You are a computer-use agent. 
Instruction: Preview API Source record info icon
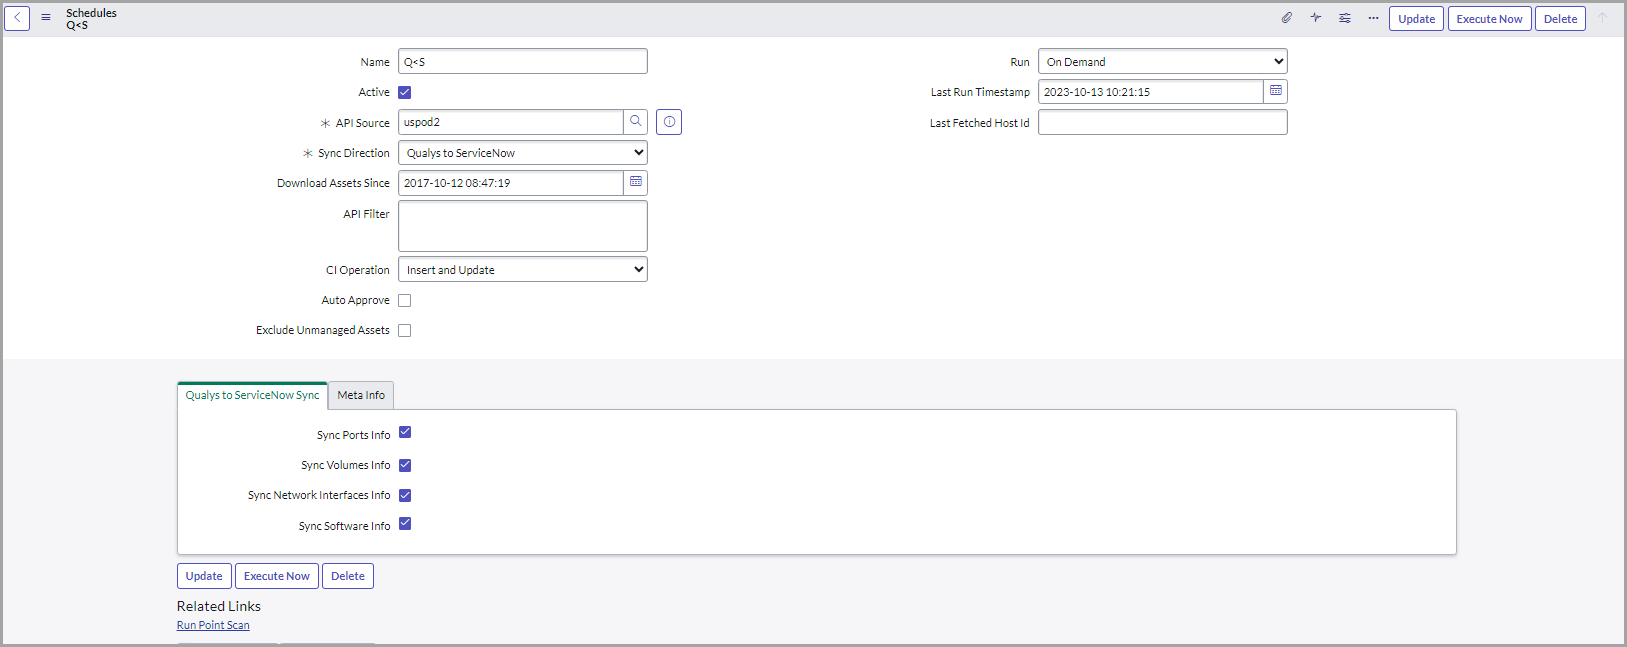(x=669, y=122)
